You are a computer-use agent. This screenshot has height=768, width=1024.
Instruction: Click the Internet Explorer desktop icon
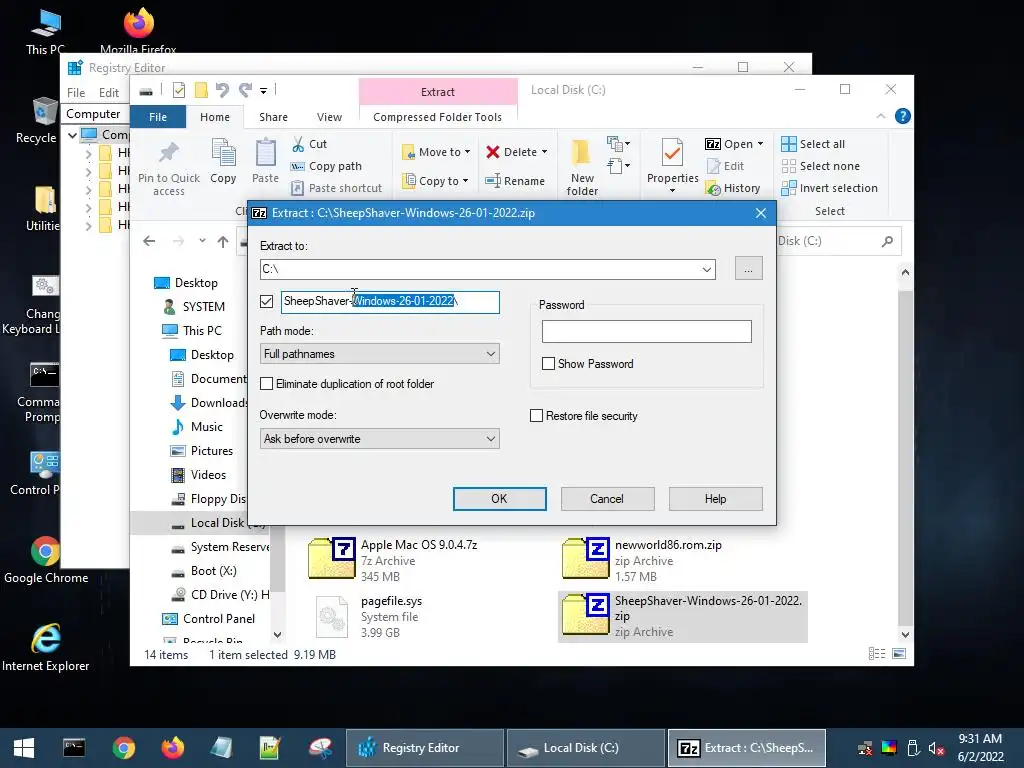[46, 647]
